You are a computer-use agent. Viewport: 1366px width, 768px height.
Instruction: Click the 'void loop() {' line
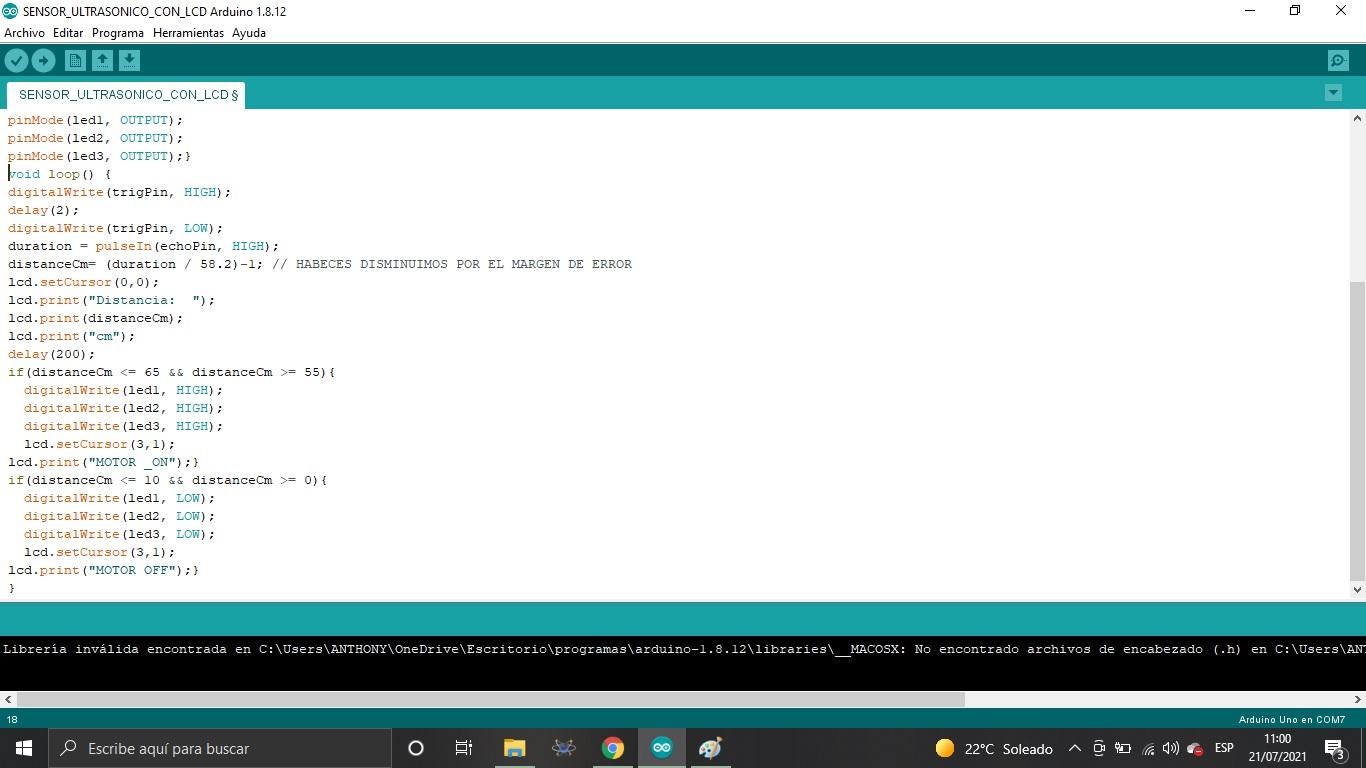(60, 174)
